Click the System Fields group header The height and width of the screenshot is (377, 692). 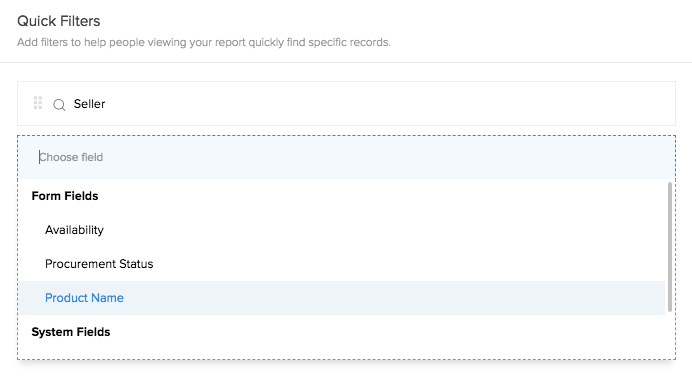(71, 332)
